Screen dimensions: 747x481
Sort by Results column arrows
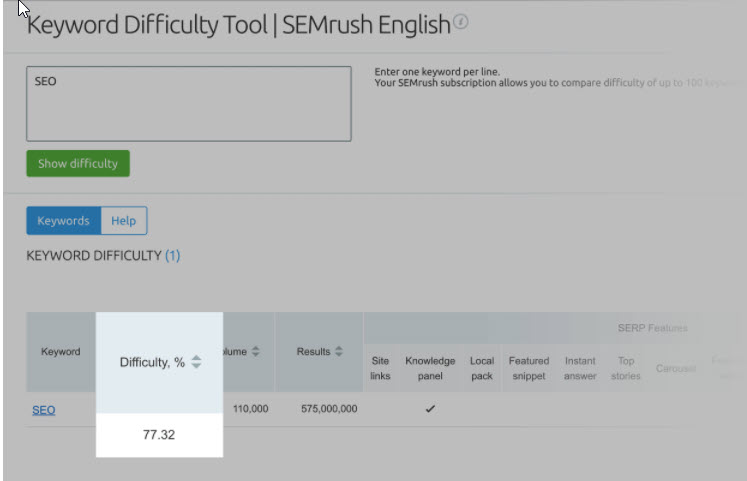coord(339,351)
